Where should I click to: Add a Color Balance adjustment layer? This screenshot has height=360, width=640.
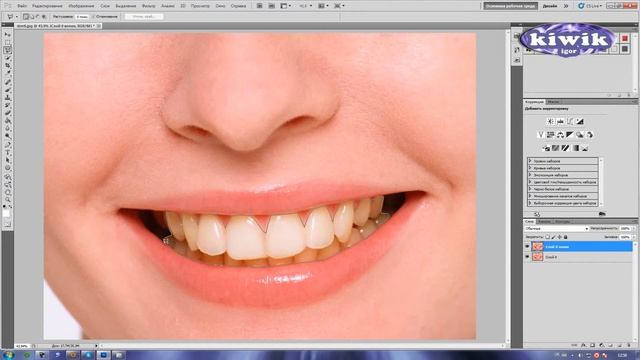(x=560, y=135)
